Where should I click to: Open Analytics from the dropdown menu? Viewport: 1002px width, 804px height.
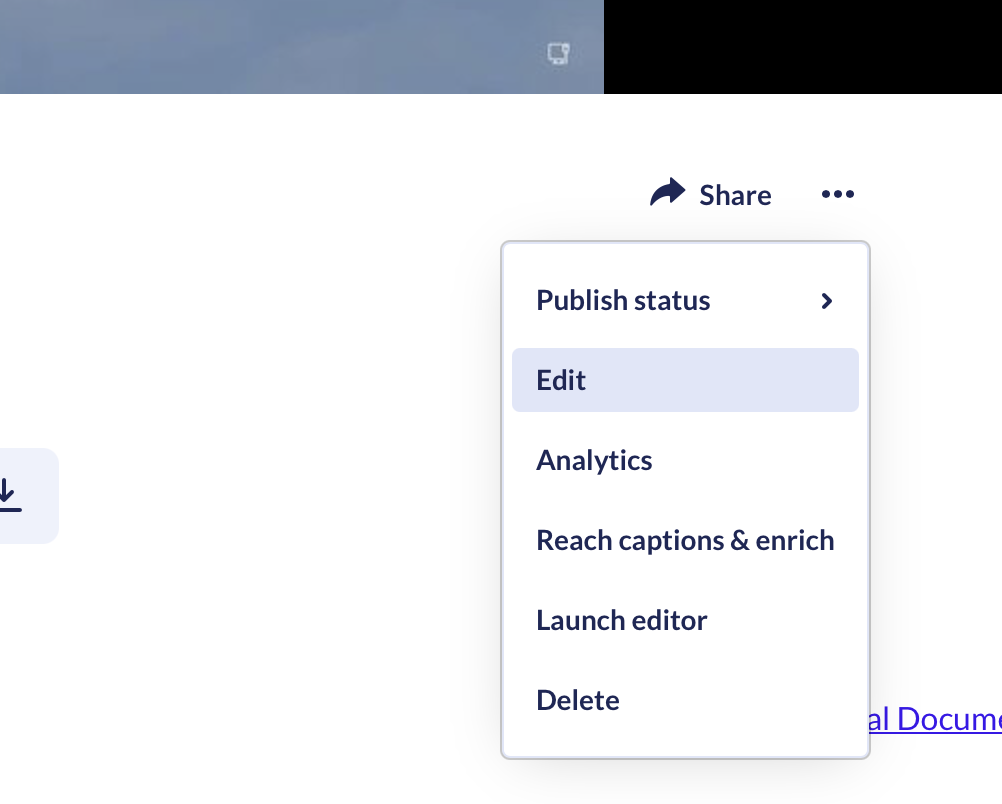click(x=594, y=460)
